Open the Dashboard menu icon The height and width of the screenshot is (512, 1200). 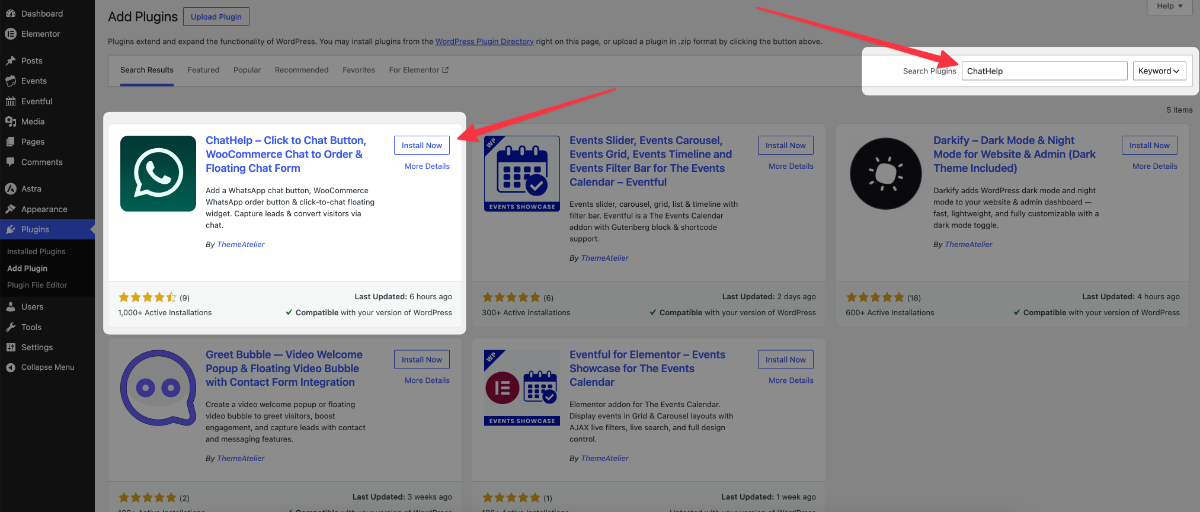point(10,14)
